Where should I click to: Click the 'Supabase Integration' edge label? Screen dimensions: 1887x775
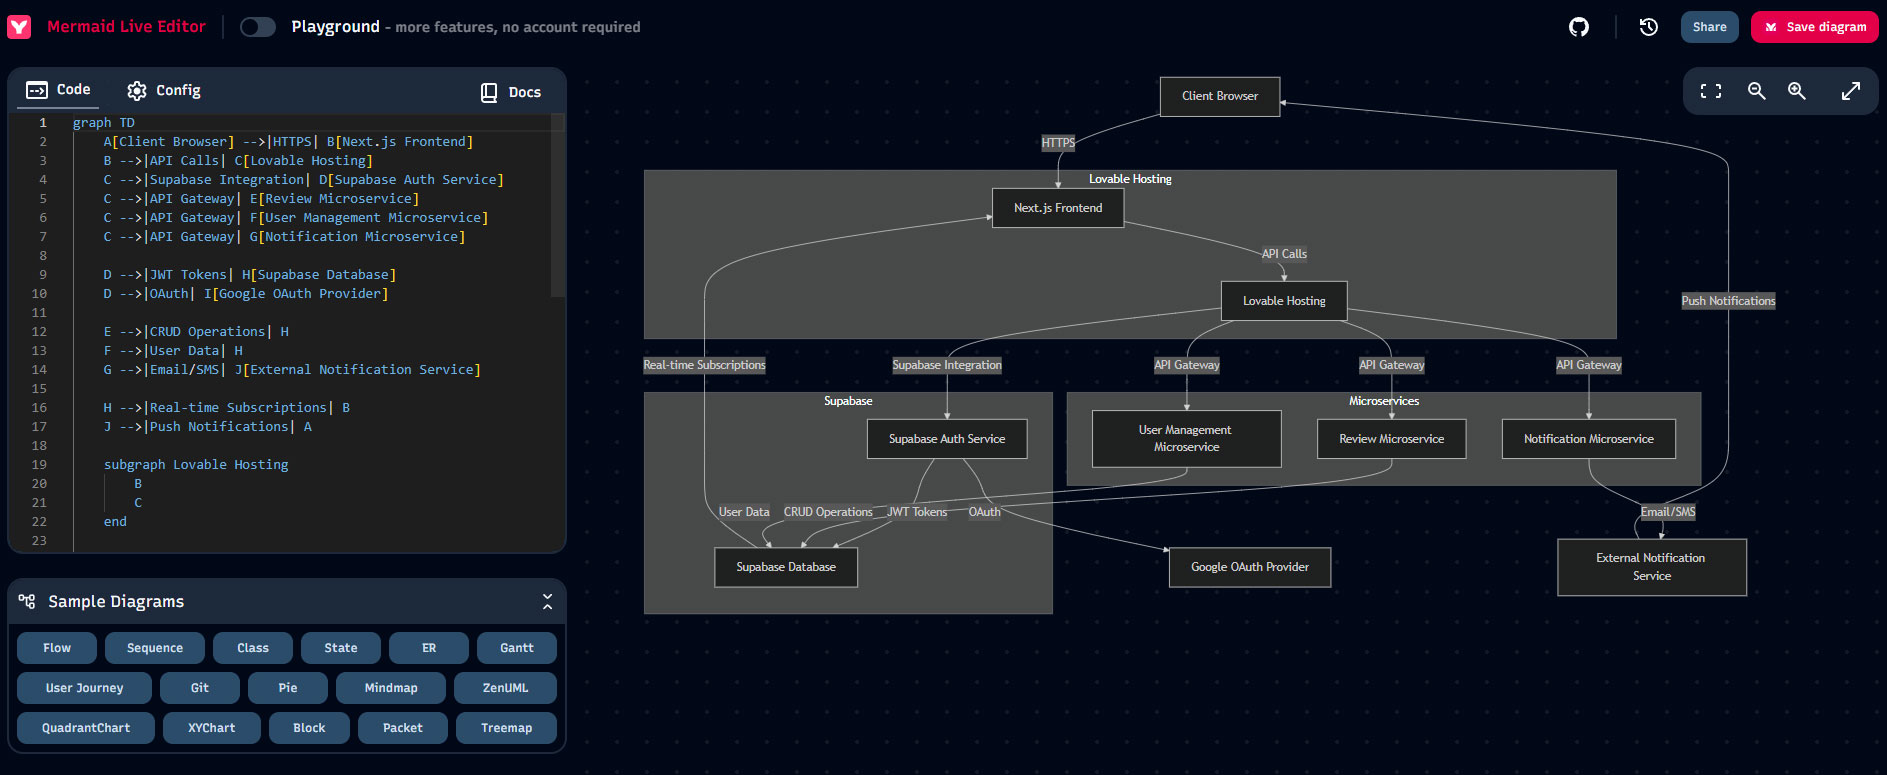pyautogui.click(x=947, y=365)
